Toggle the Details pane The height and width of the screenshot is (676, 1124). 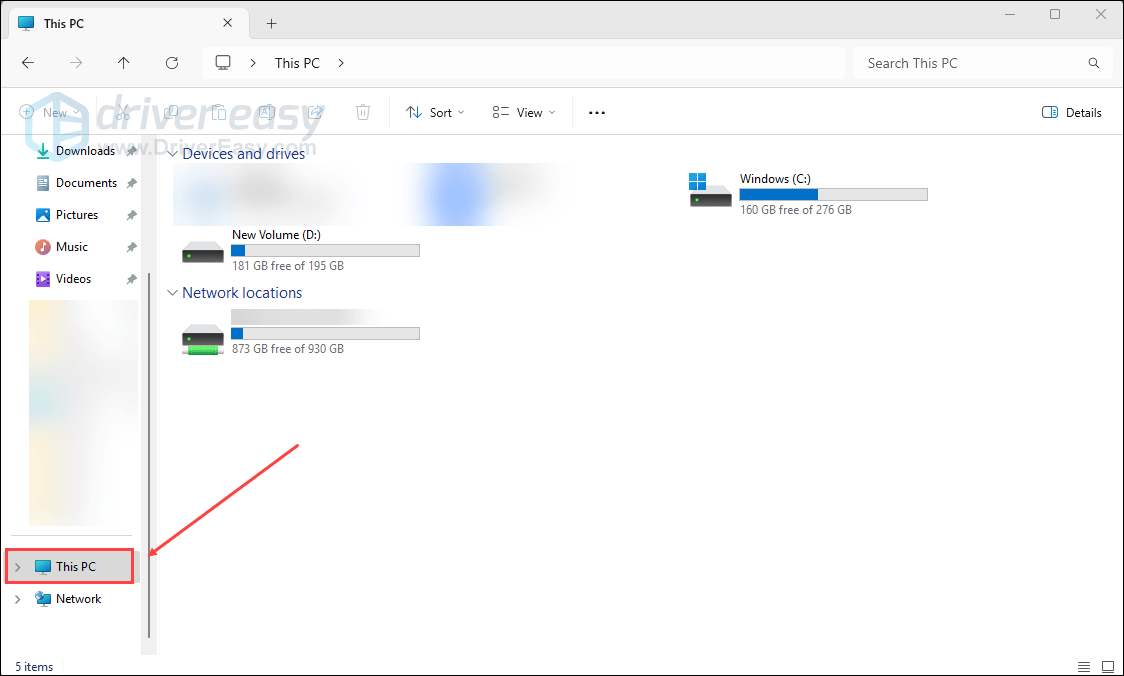(x=1071, y=113)
